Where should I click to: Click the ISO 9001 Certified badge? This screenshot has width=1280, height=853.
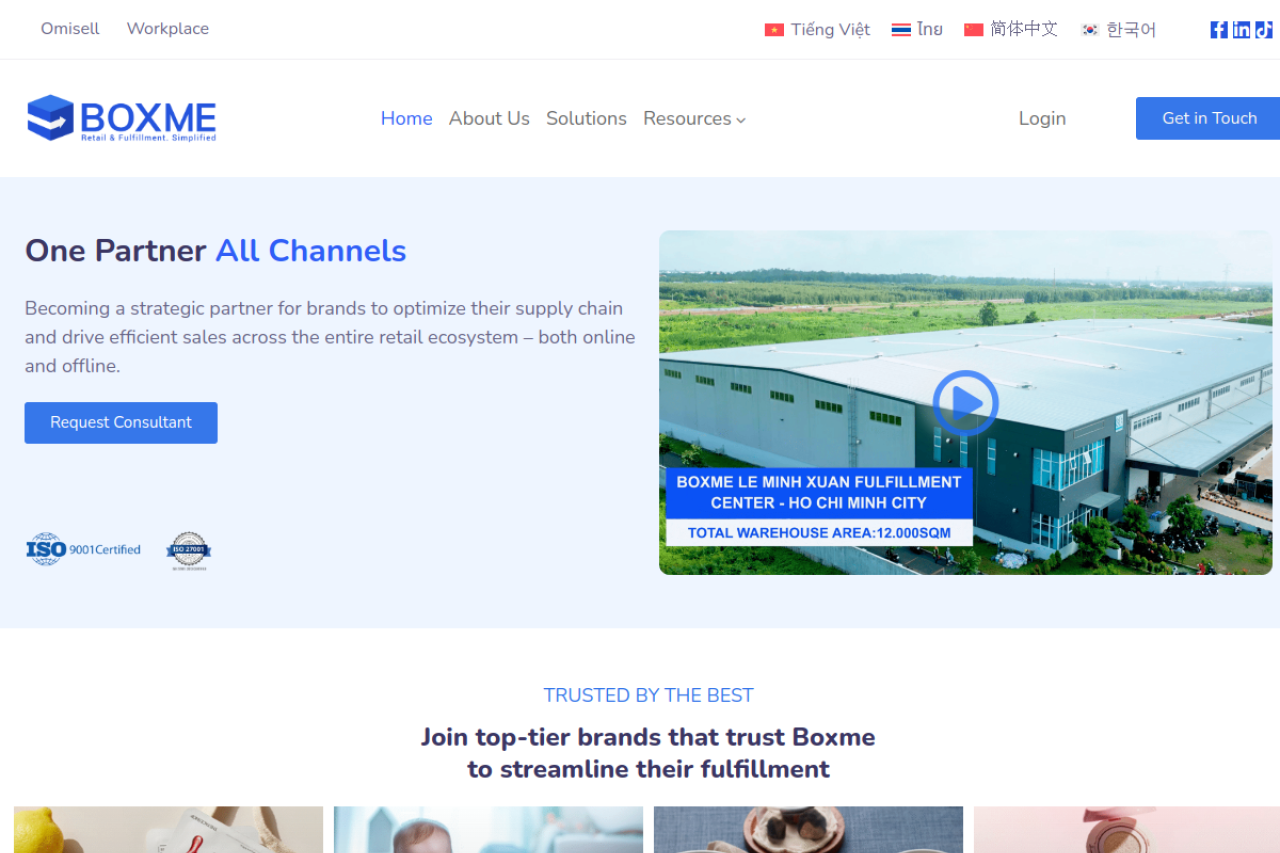click(83, 549)
